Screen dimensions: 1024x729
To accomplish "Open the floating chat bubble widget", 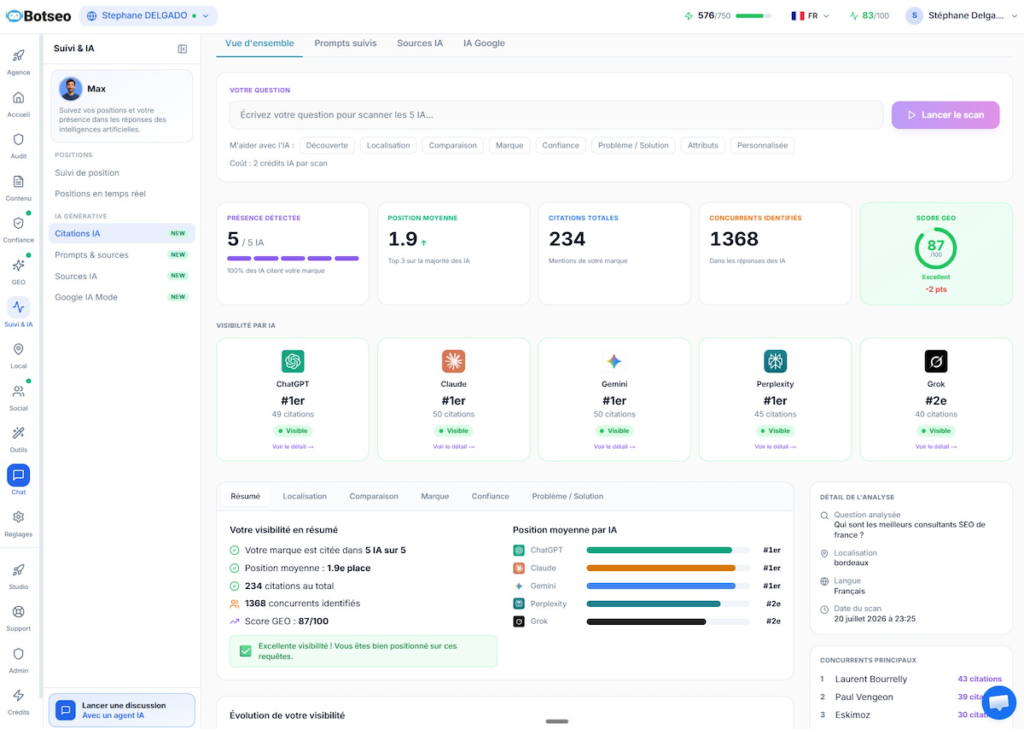I will (x=999, y=703).
